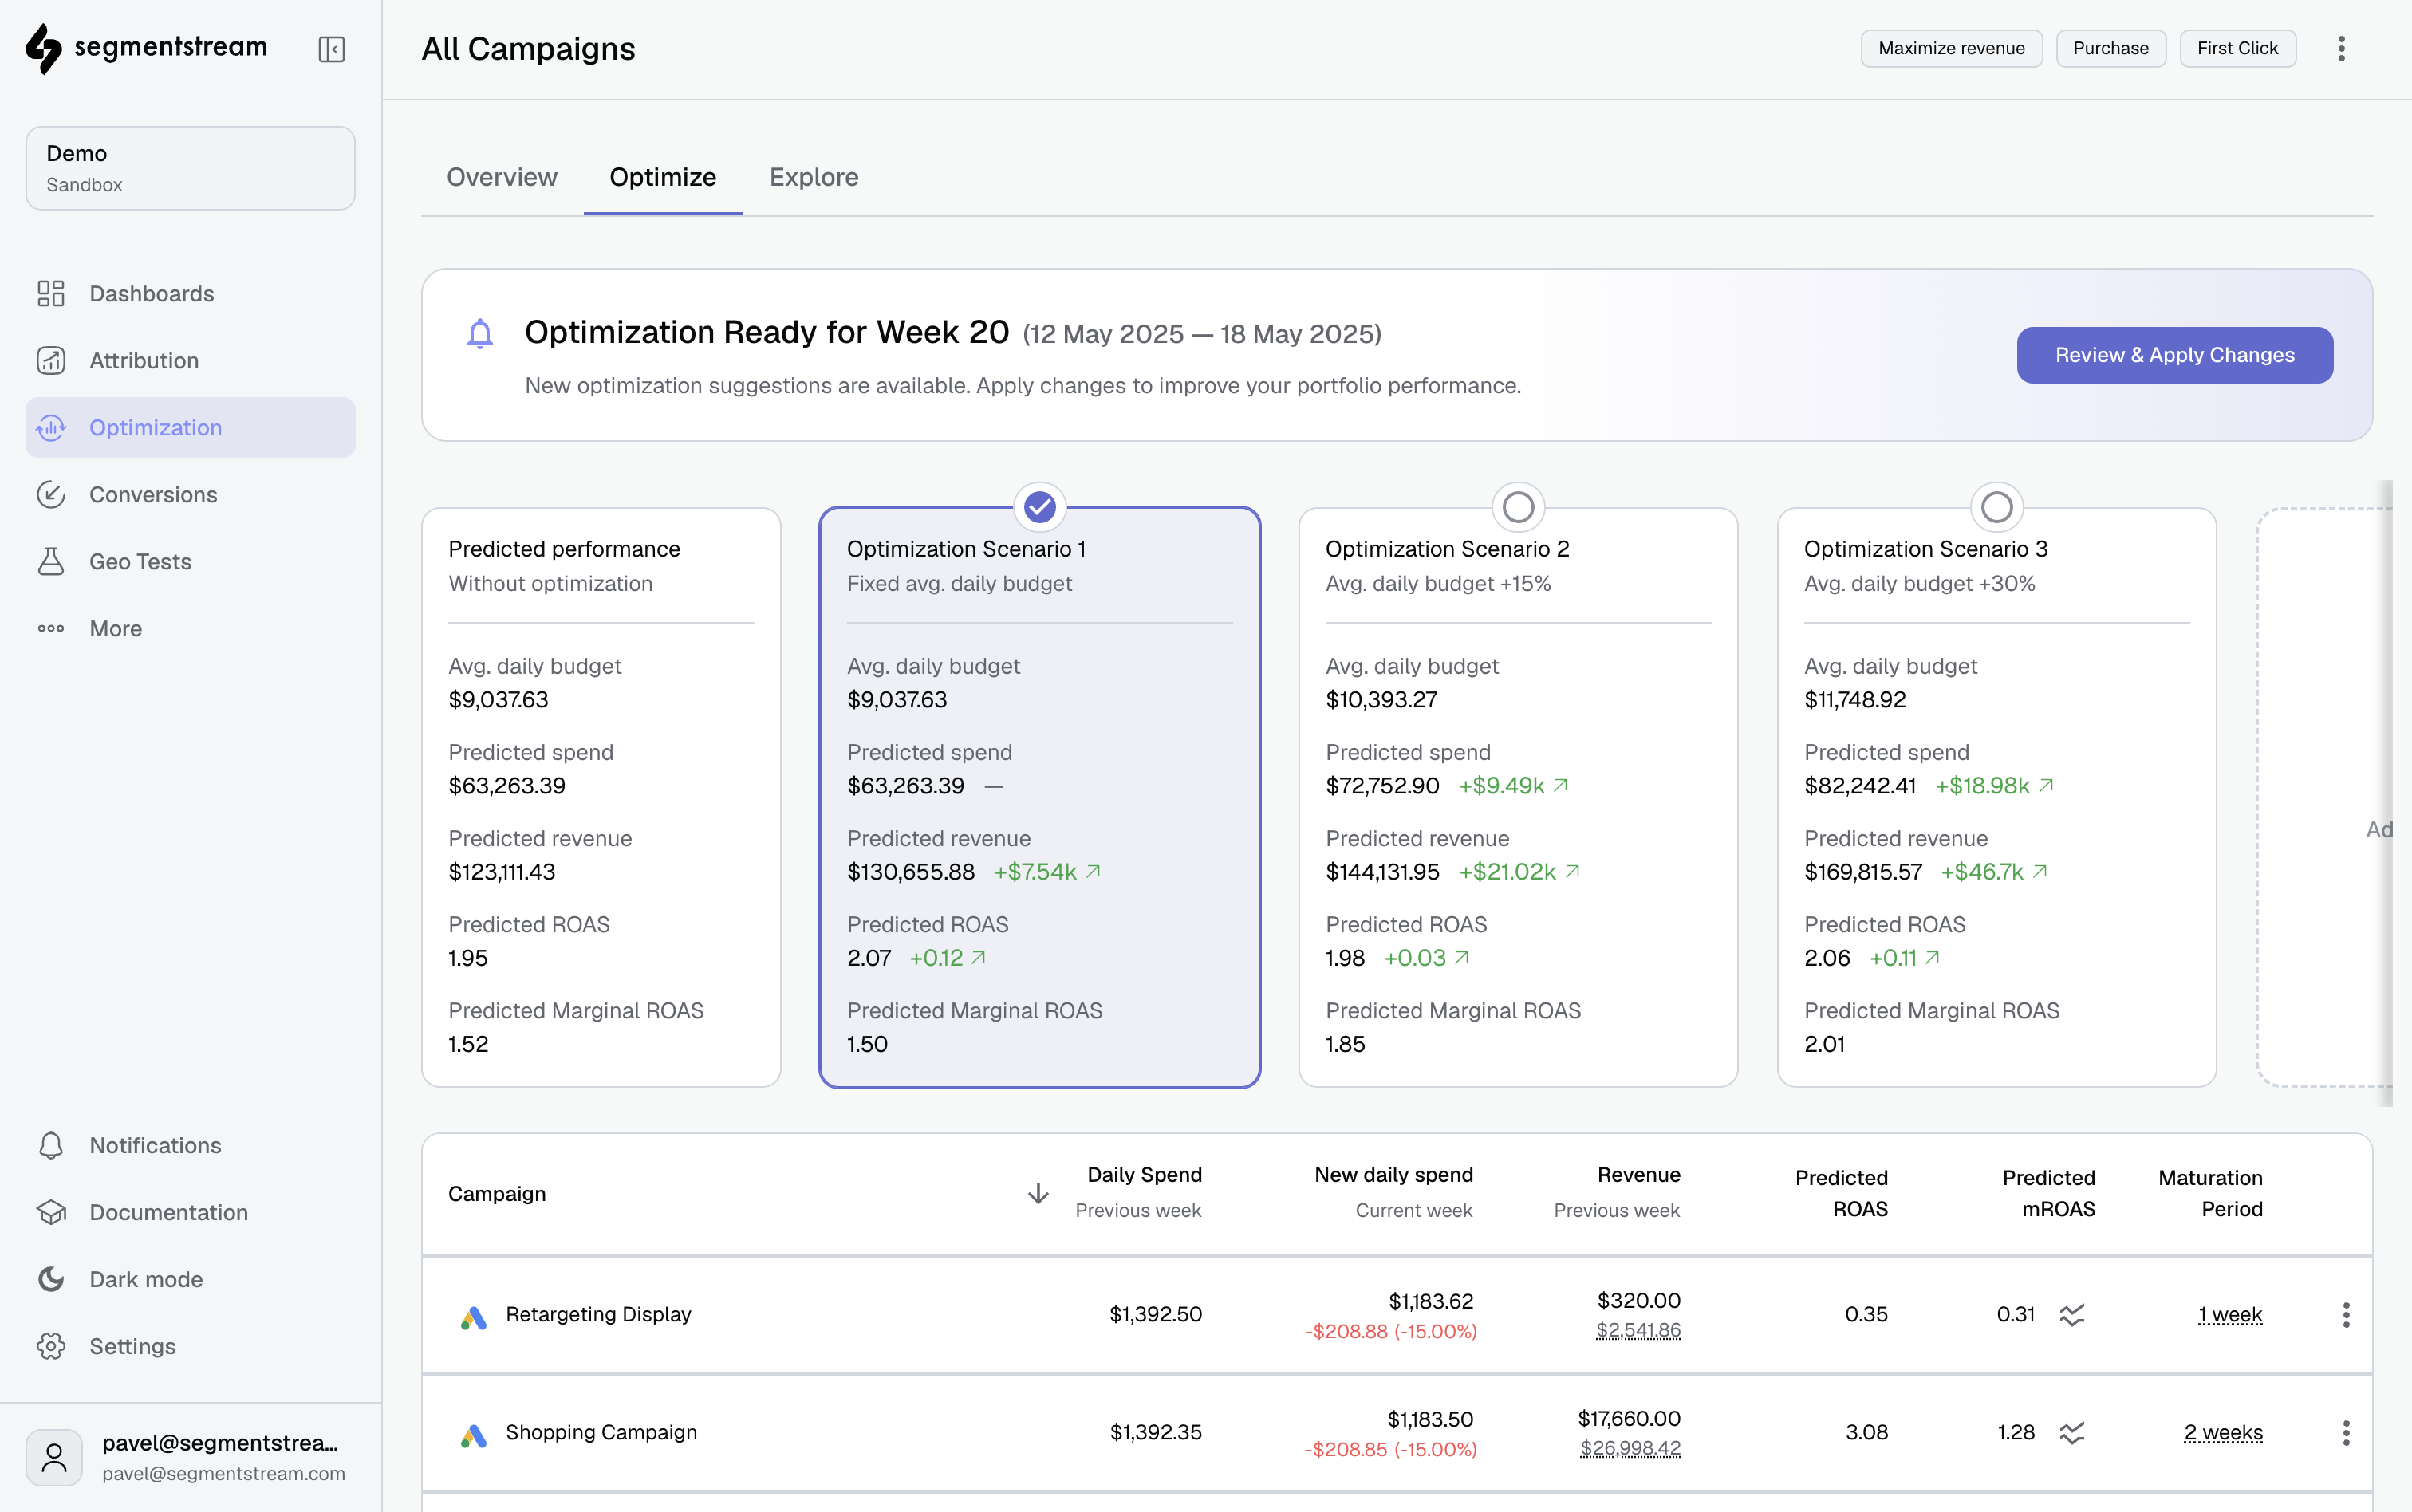
Task: Open Documentation from the sidebar
Action: coord(190,1212)
